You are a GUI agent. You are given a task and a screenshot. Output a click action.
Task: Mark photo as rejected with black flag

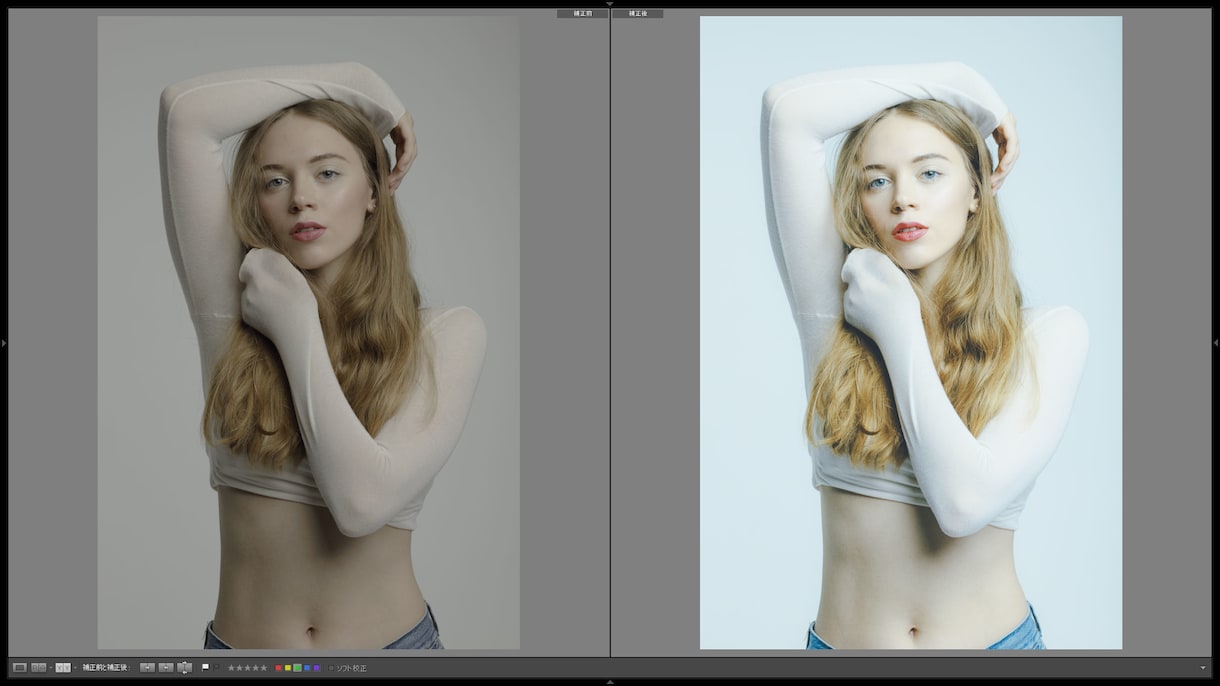(x=216, y=666)
